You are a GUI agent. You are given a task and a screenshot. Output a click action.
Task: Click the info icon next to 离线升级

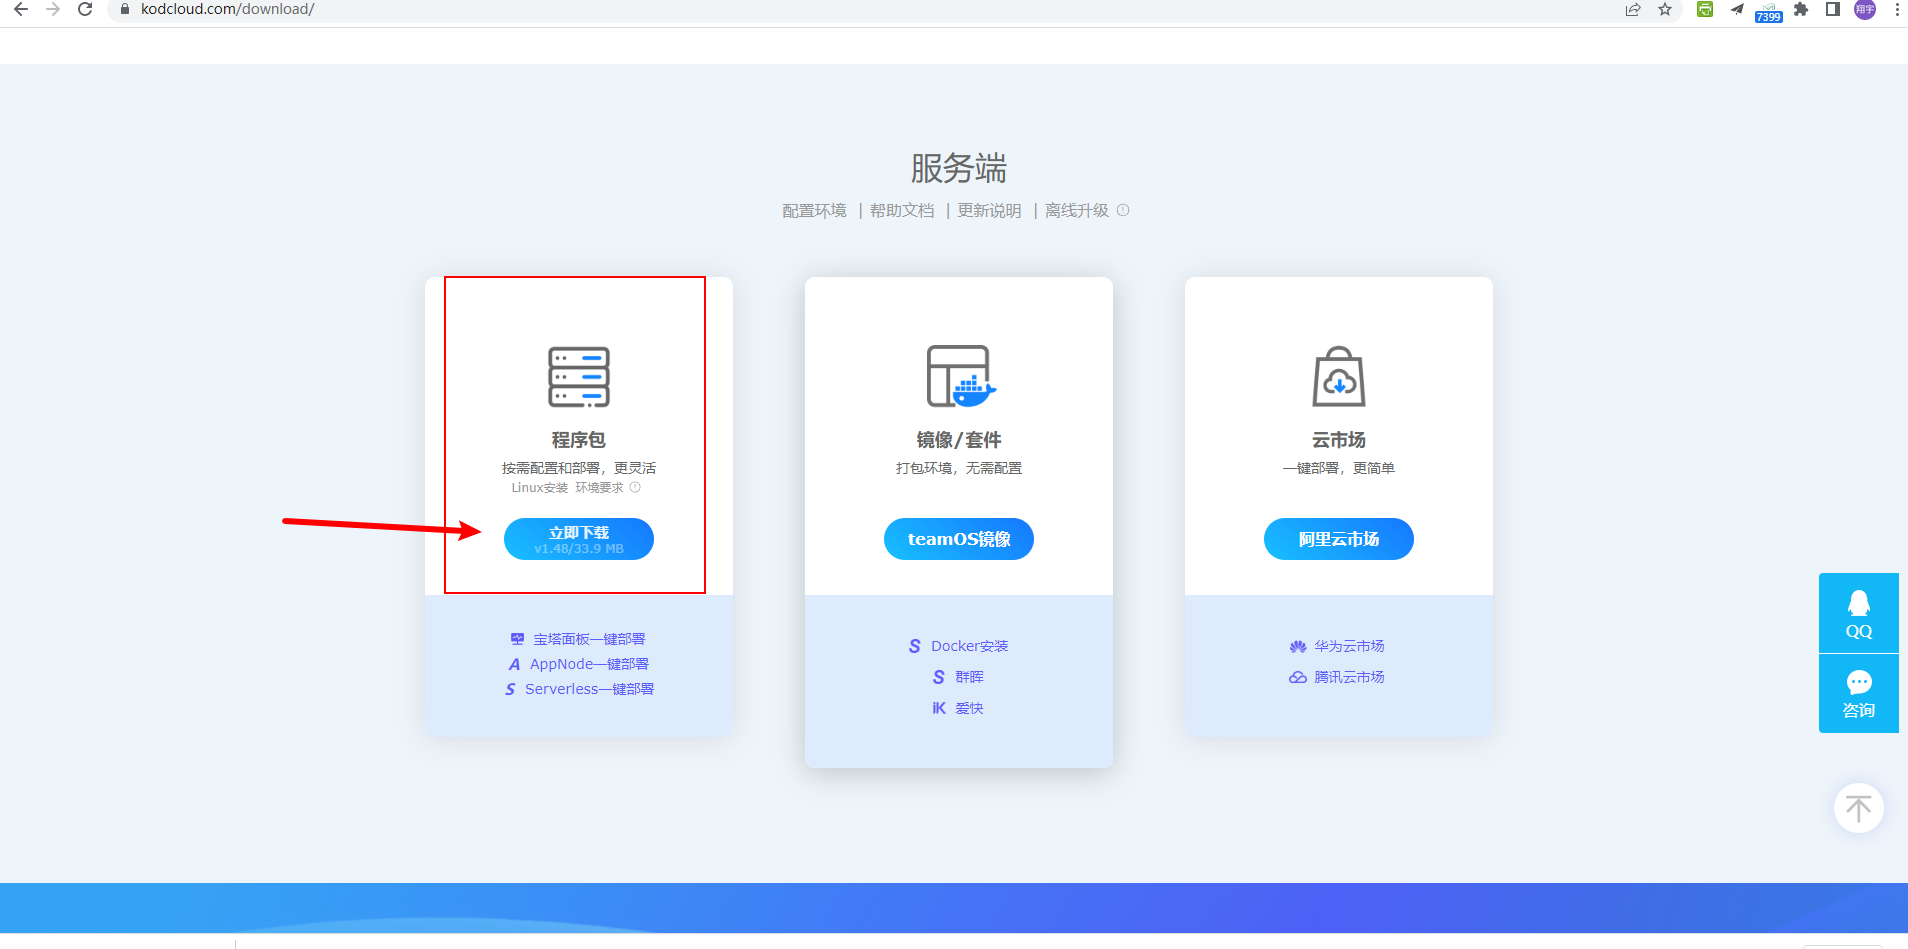(1123, 210)
